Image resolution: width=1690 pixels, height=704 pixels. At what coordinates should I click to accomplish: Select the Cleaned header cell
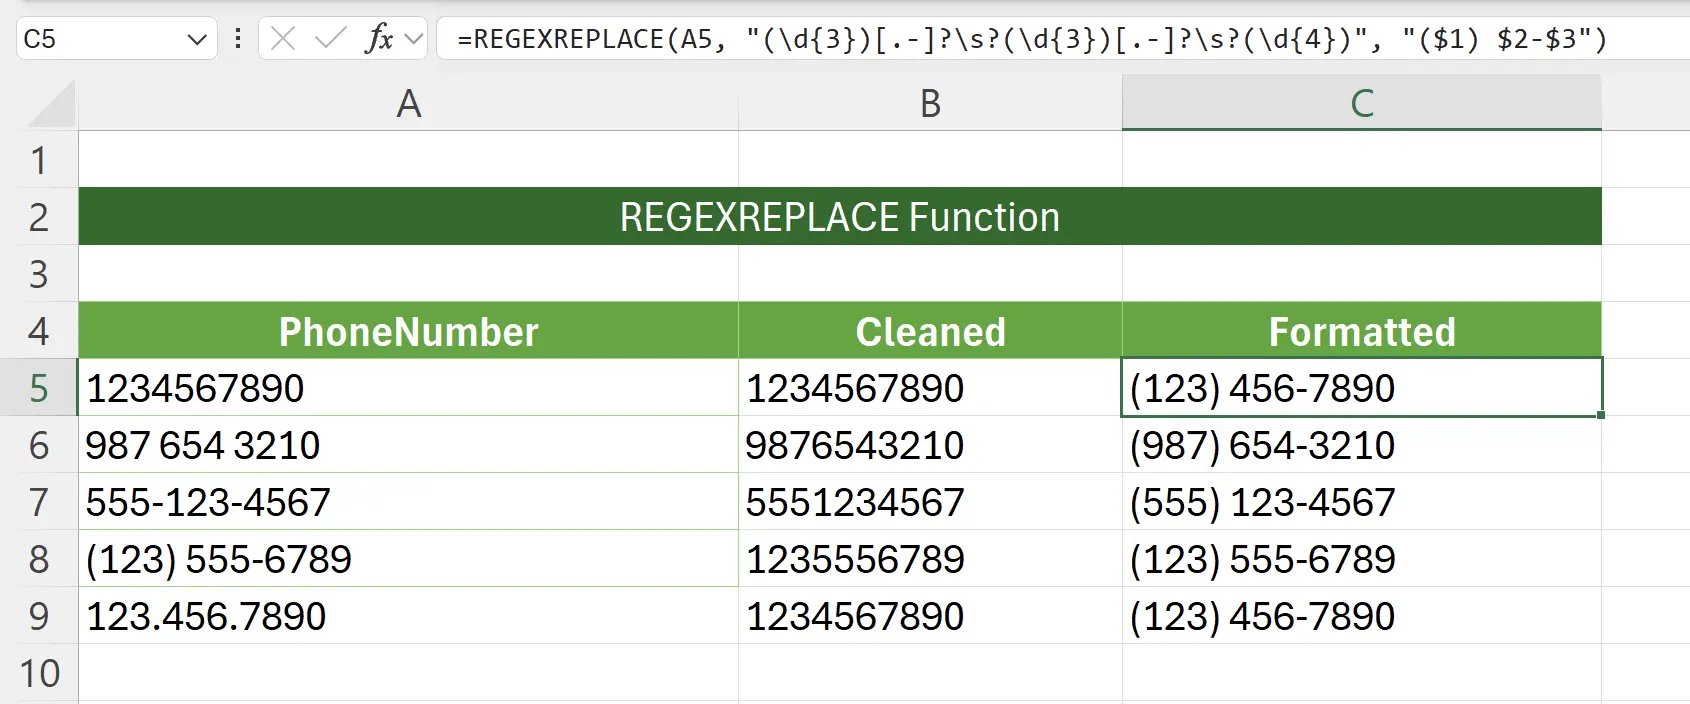click(x=930, y=332)
